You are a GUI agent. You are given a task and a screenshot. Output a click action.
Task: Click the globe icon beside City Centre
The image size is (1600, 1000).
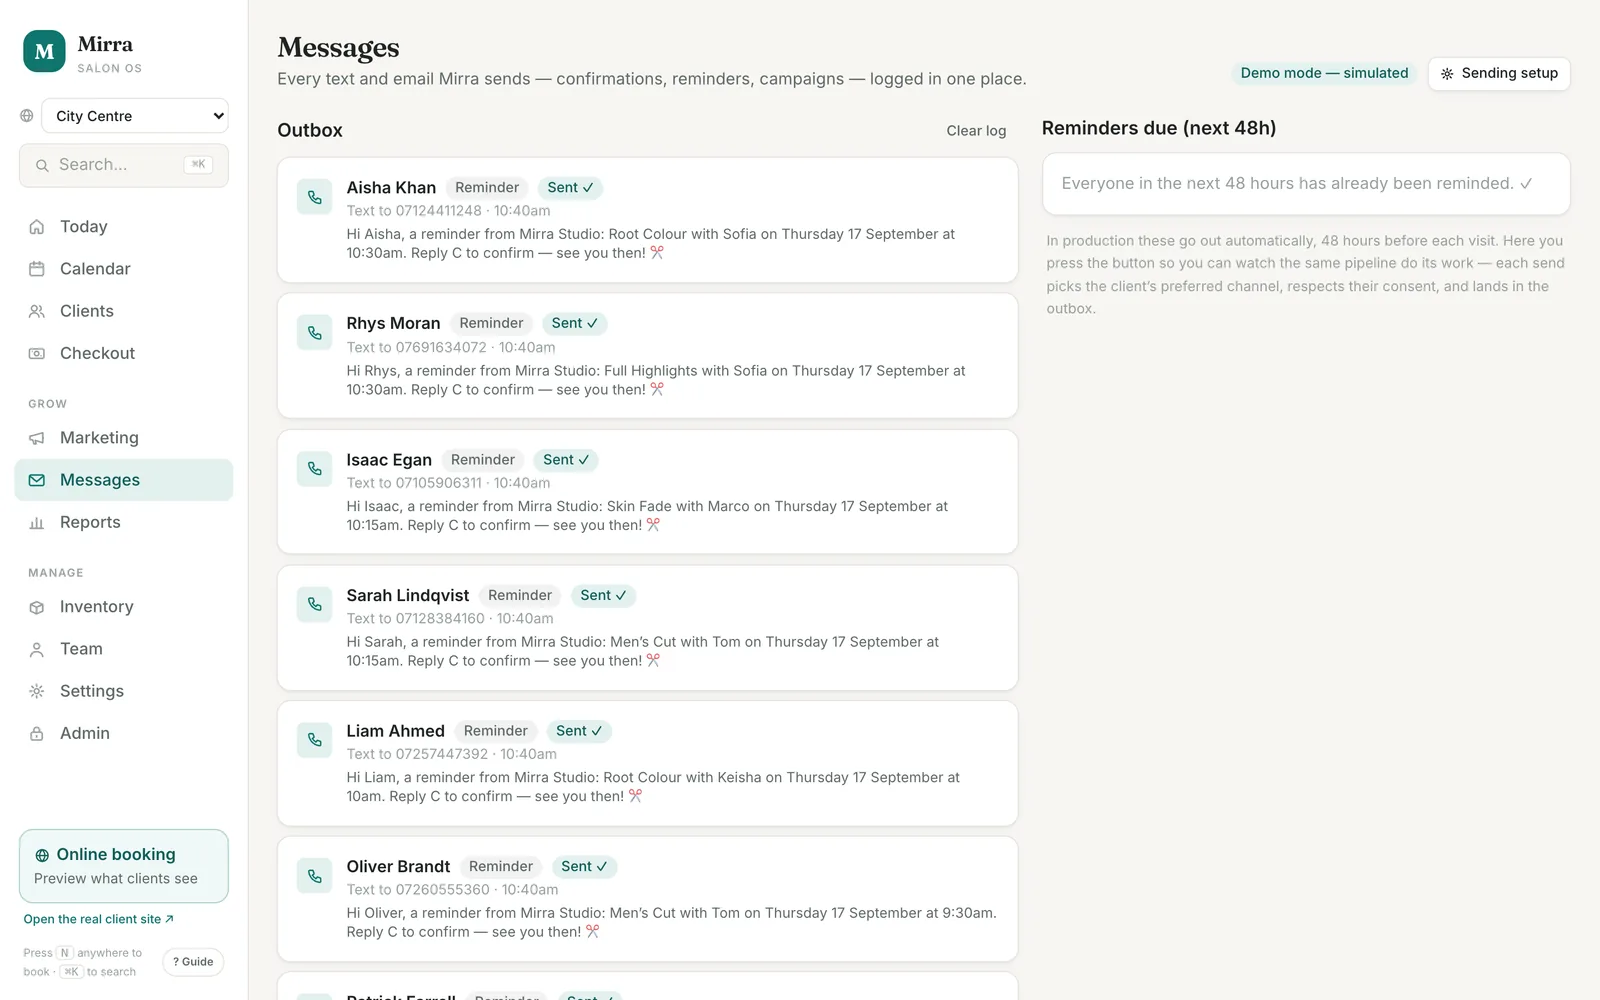pyautogui.click(x=27, y=116)
